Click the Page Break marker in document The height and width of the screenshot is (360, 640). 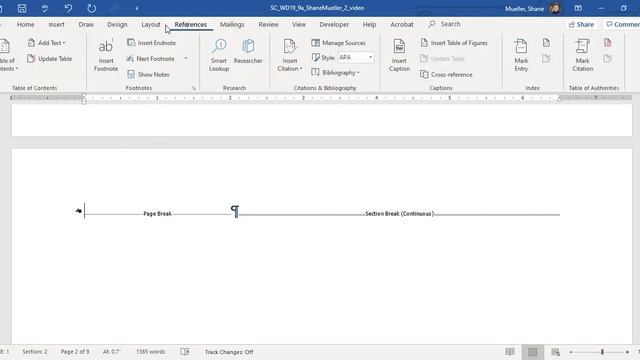[157, 214]
